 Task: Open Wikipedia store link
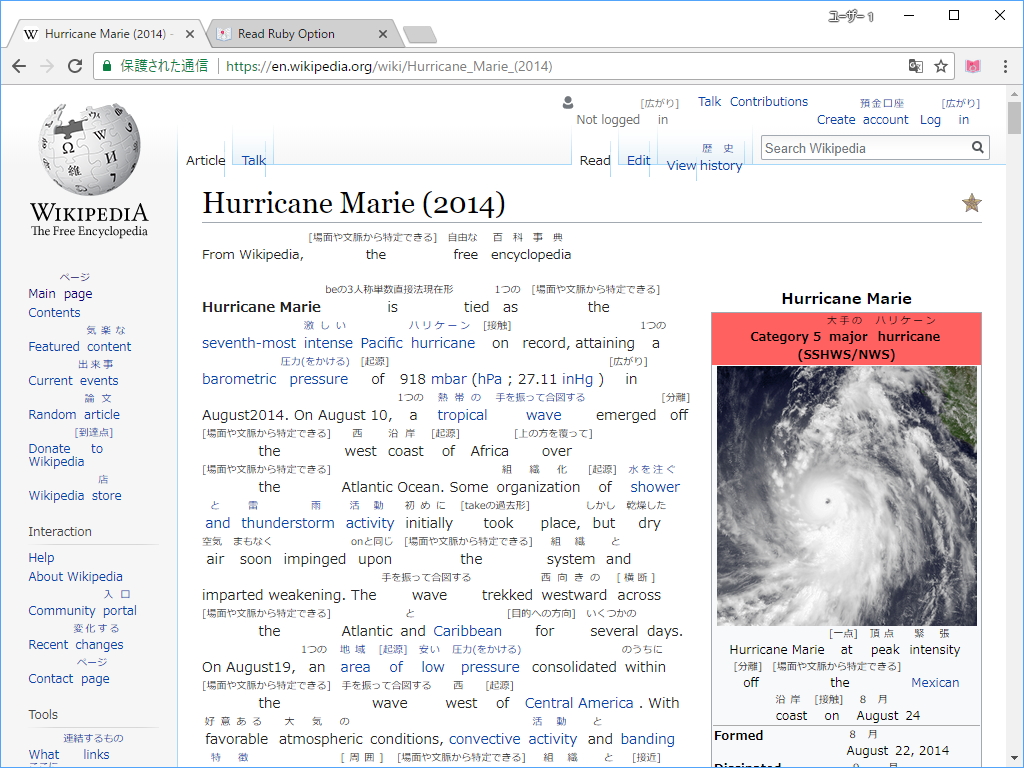pos(74,495)
